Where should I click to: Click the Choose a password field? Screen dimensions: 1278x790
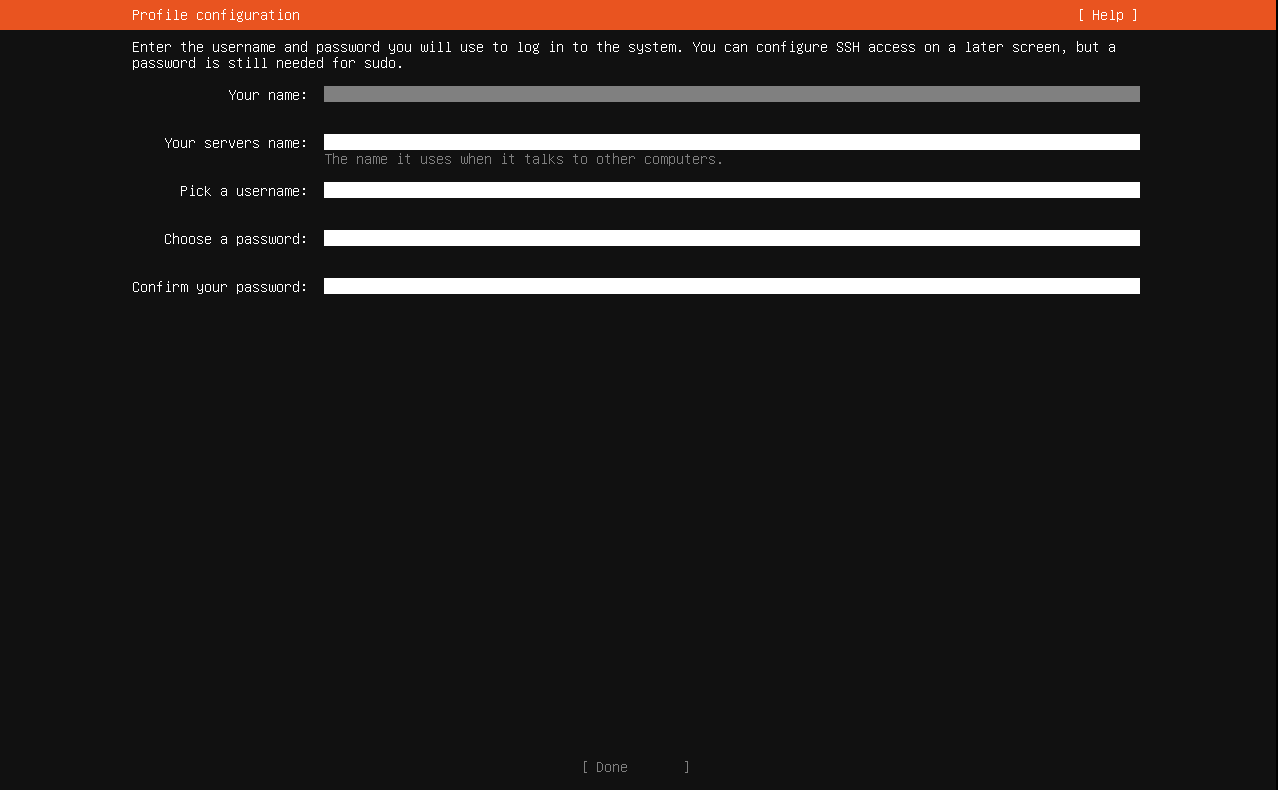click(732, 238)
